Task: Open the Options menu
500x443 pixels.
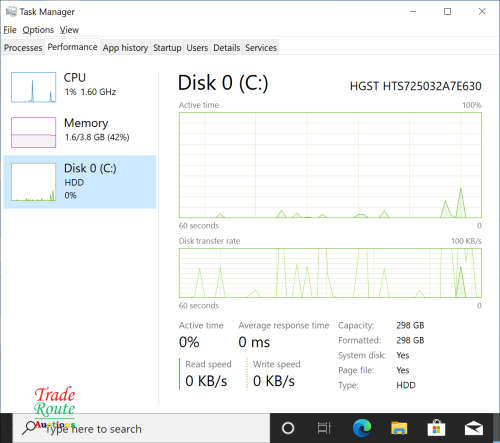Action: click(38, 30)
